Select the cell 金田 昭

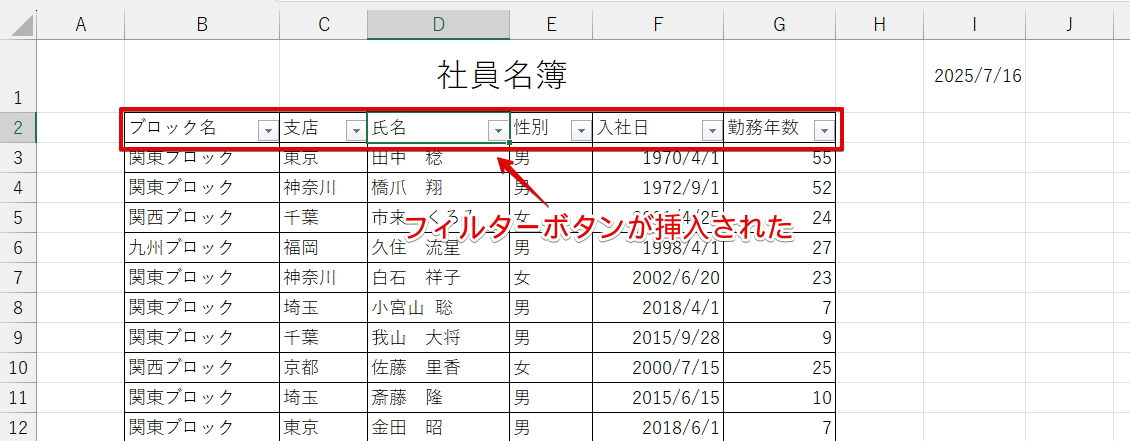pos(438,427)
